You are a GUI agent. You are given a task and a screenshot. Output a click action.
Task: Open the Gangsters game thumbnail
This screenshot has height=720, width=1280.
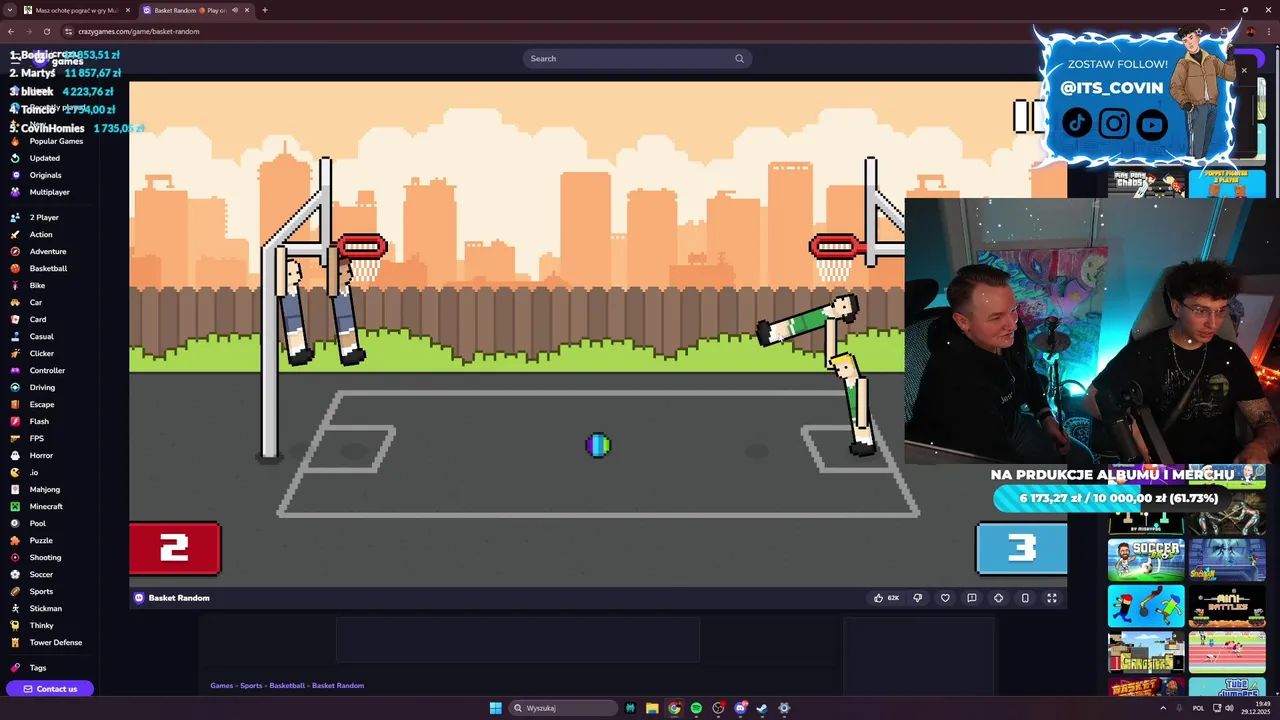[1146, 653]
